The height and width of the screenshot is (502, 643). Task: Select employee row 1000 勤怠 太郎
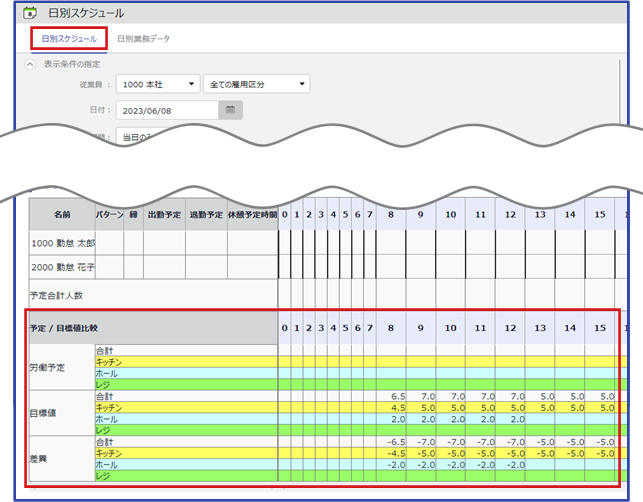coord(62,243)
